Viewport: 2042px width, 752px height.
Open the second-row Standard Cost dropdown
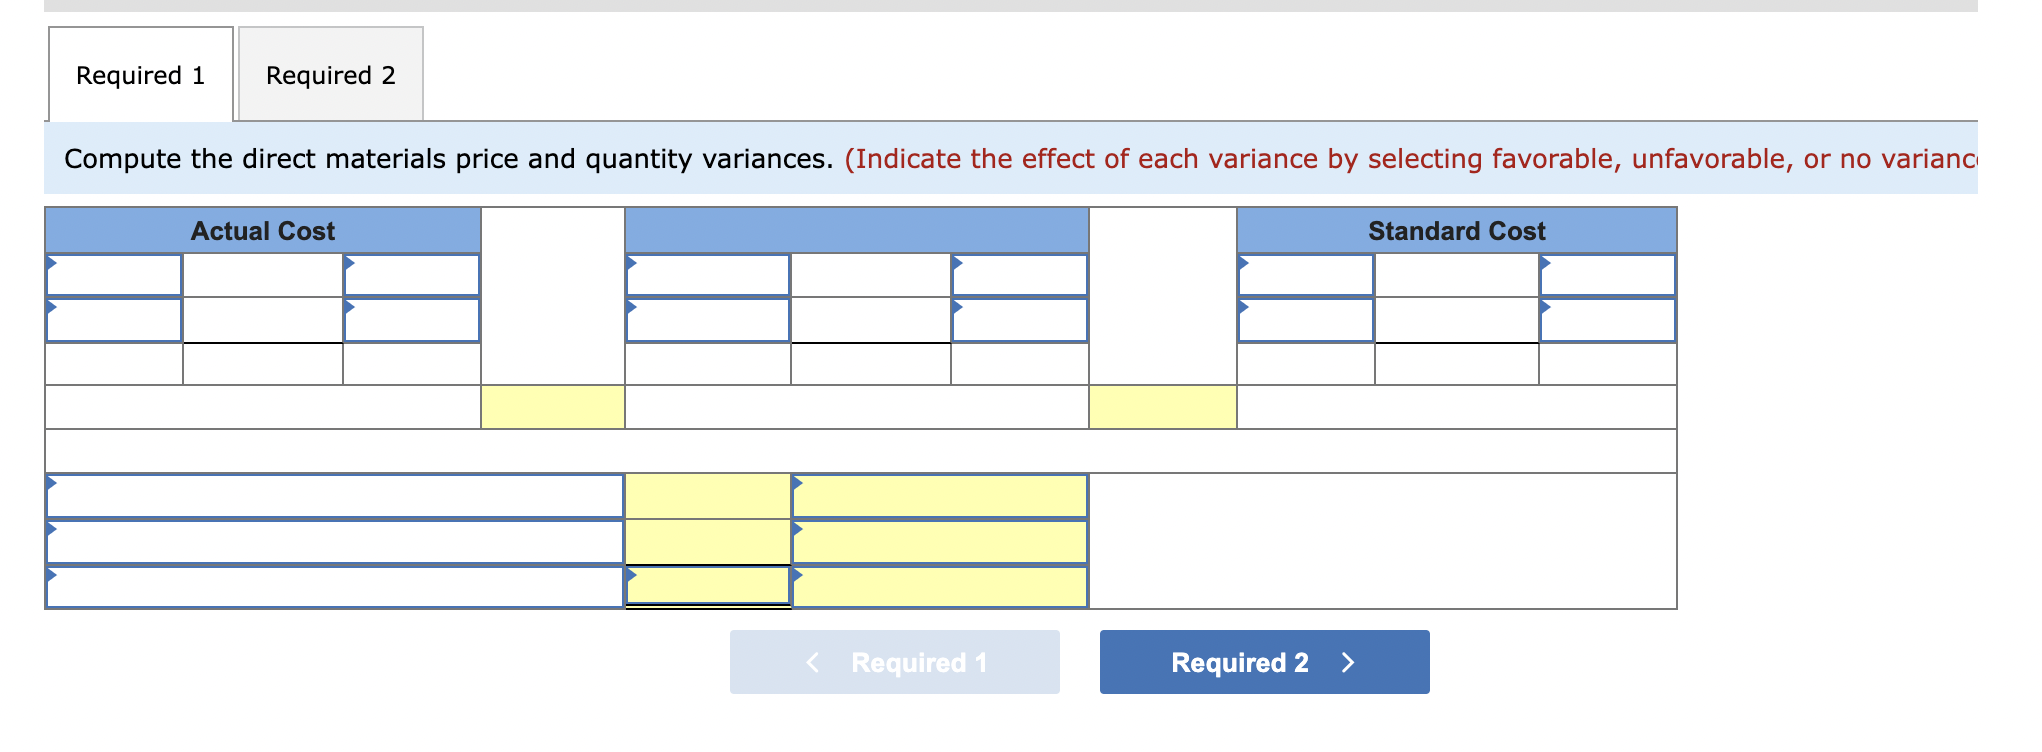pos(1305,321)
